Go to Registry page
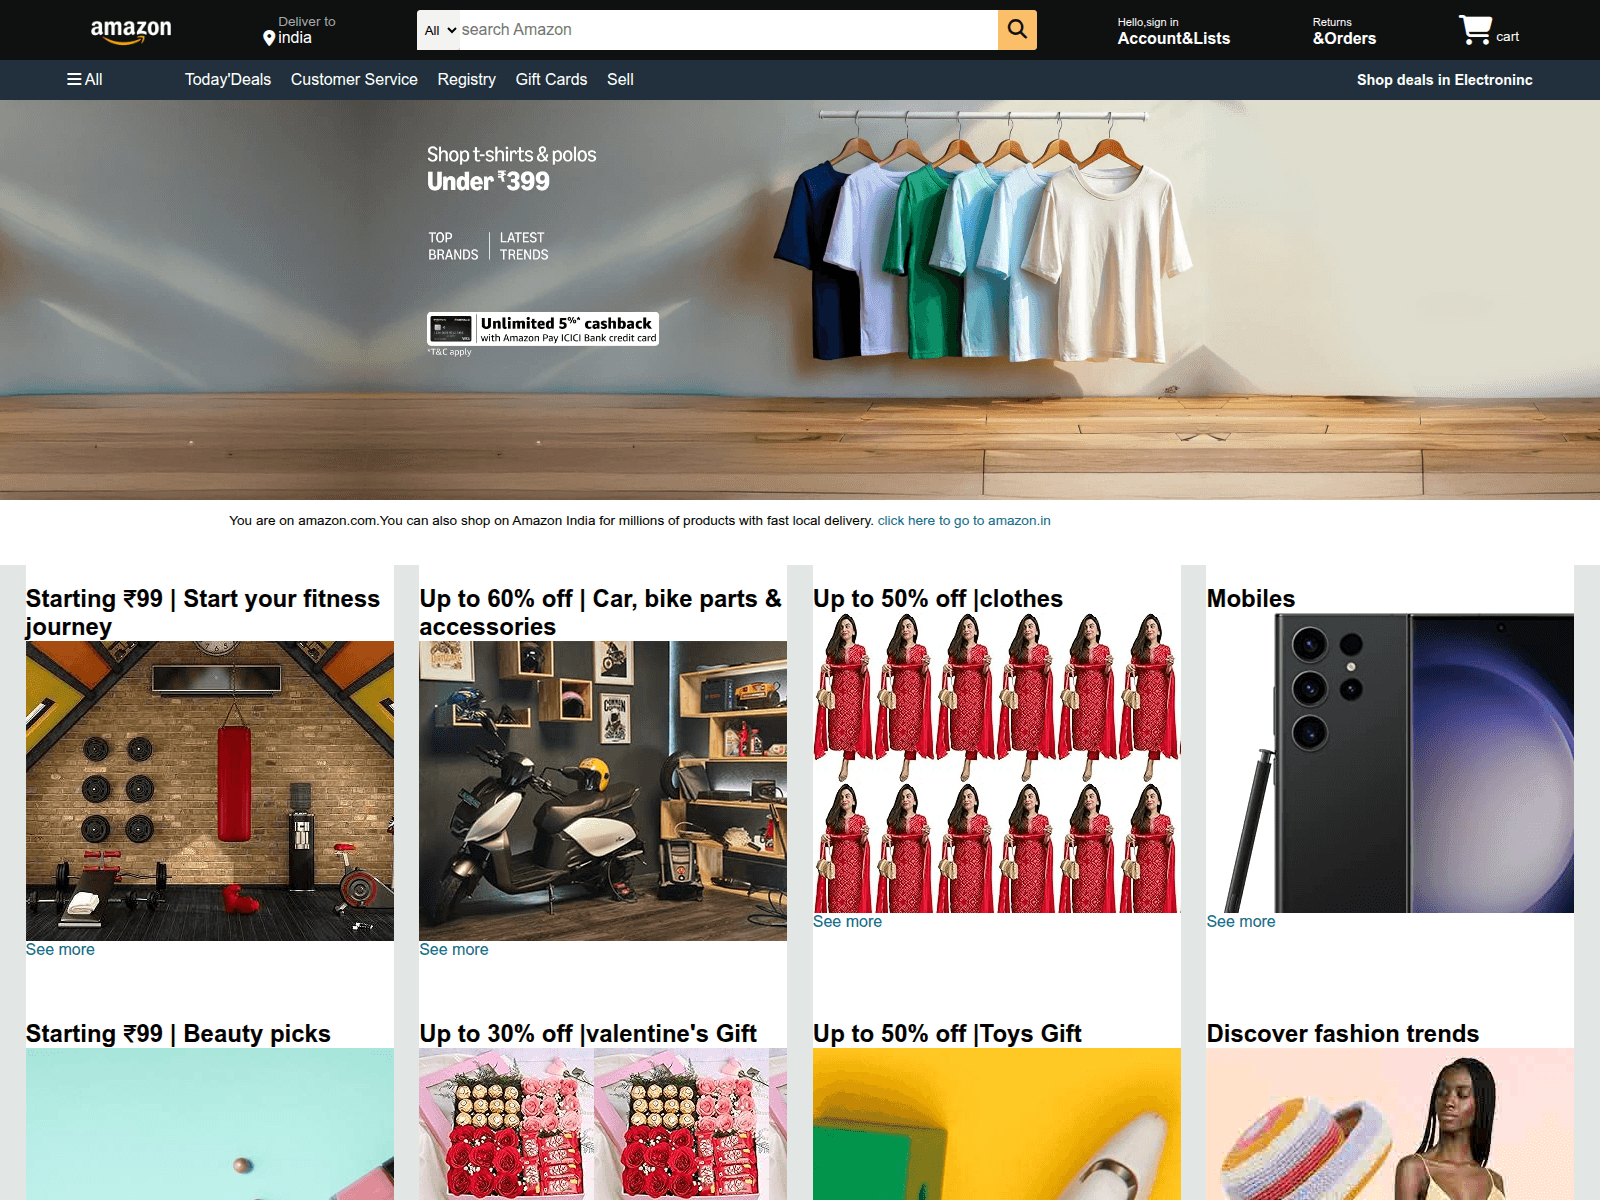The height and width of the screenshot is (1200, 1600). click(x=466, y=80)
